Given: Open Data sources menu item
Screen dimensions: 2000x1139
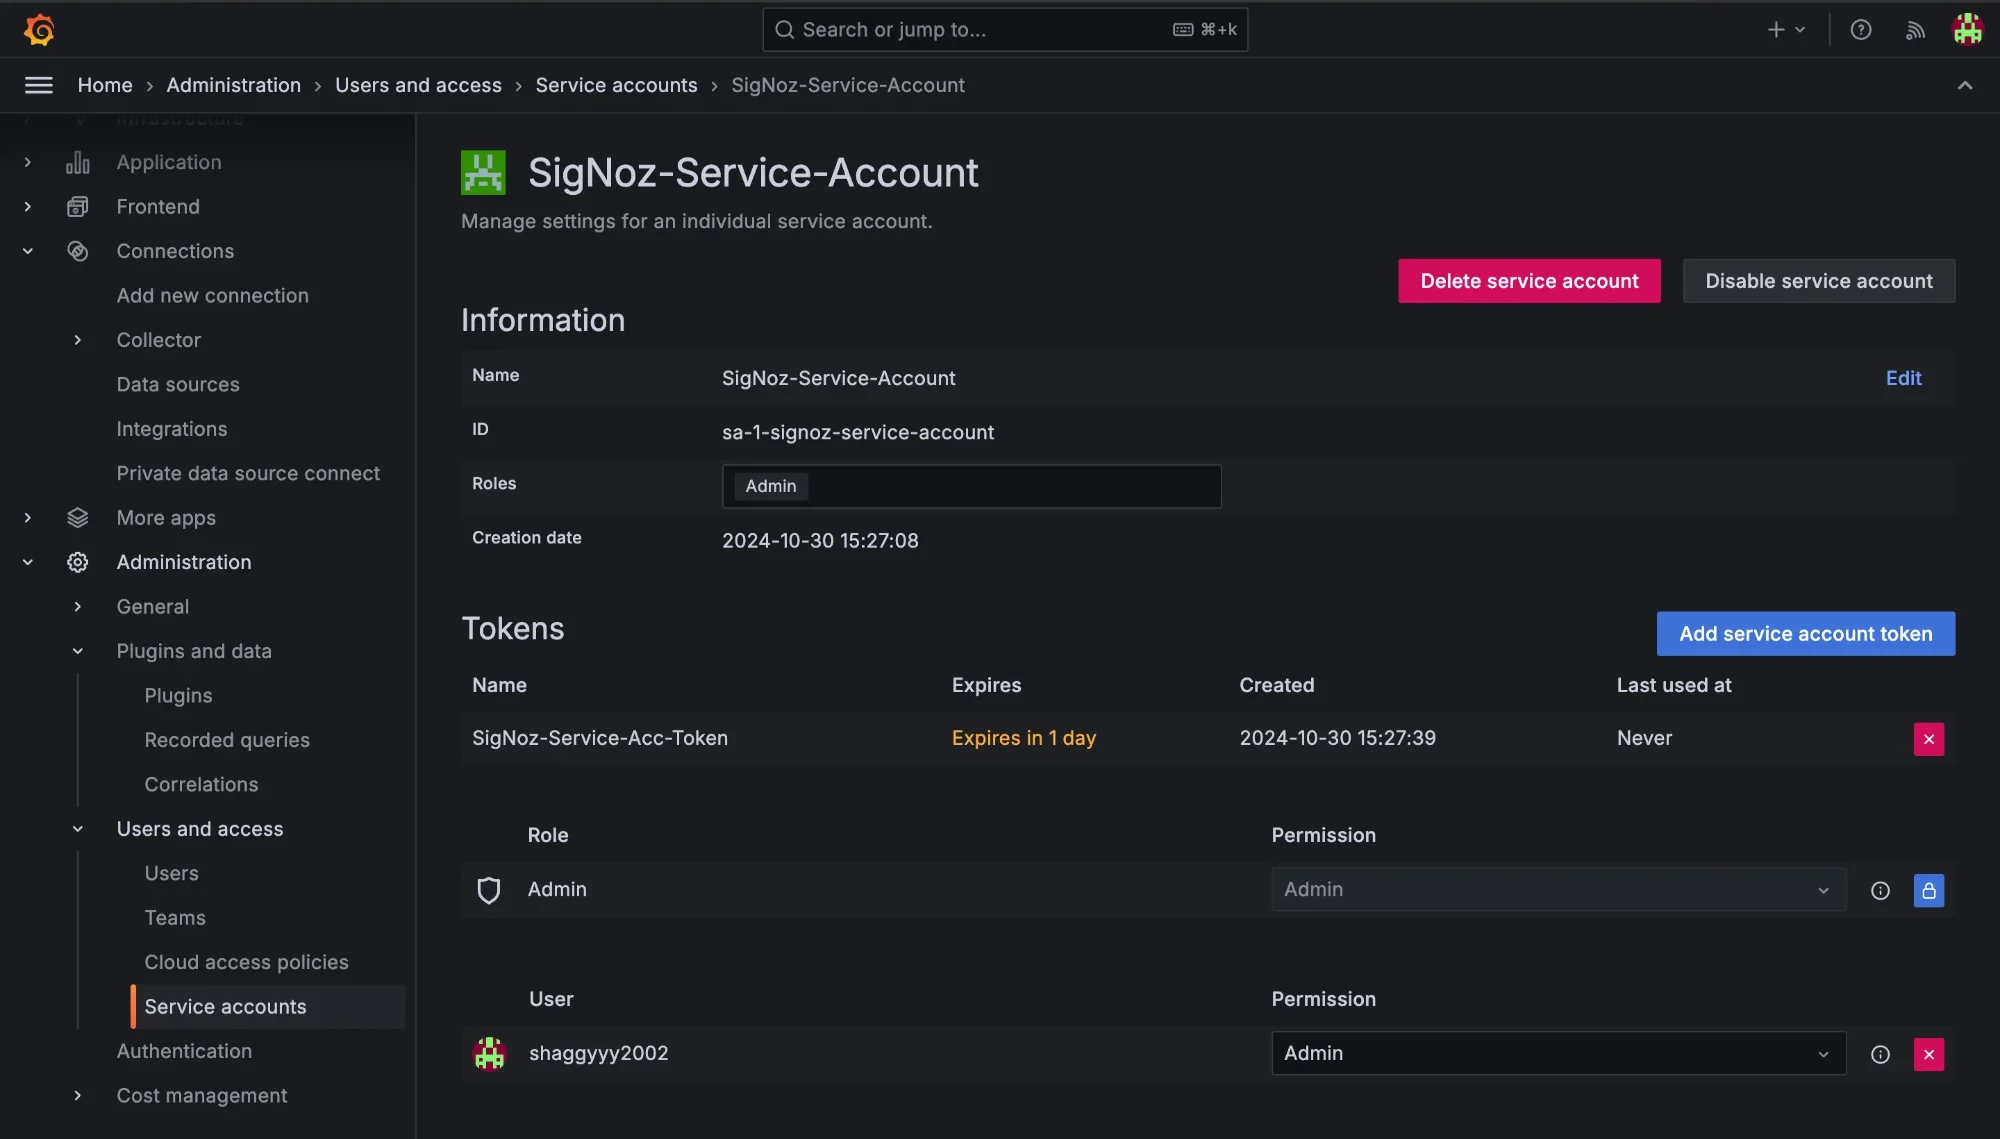Looking at the screenshot, I should pos(178,385).
